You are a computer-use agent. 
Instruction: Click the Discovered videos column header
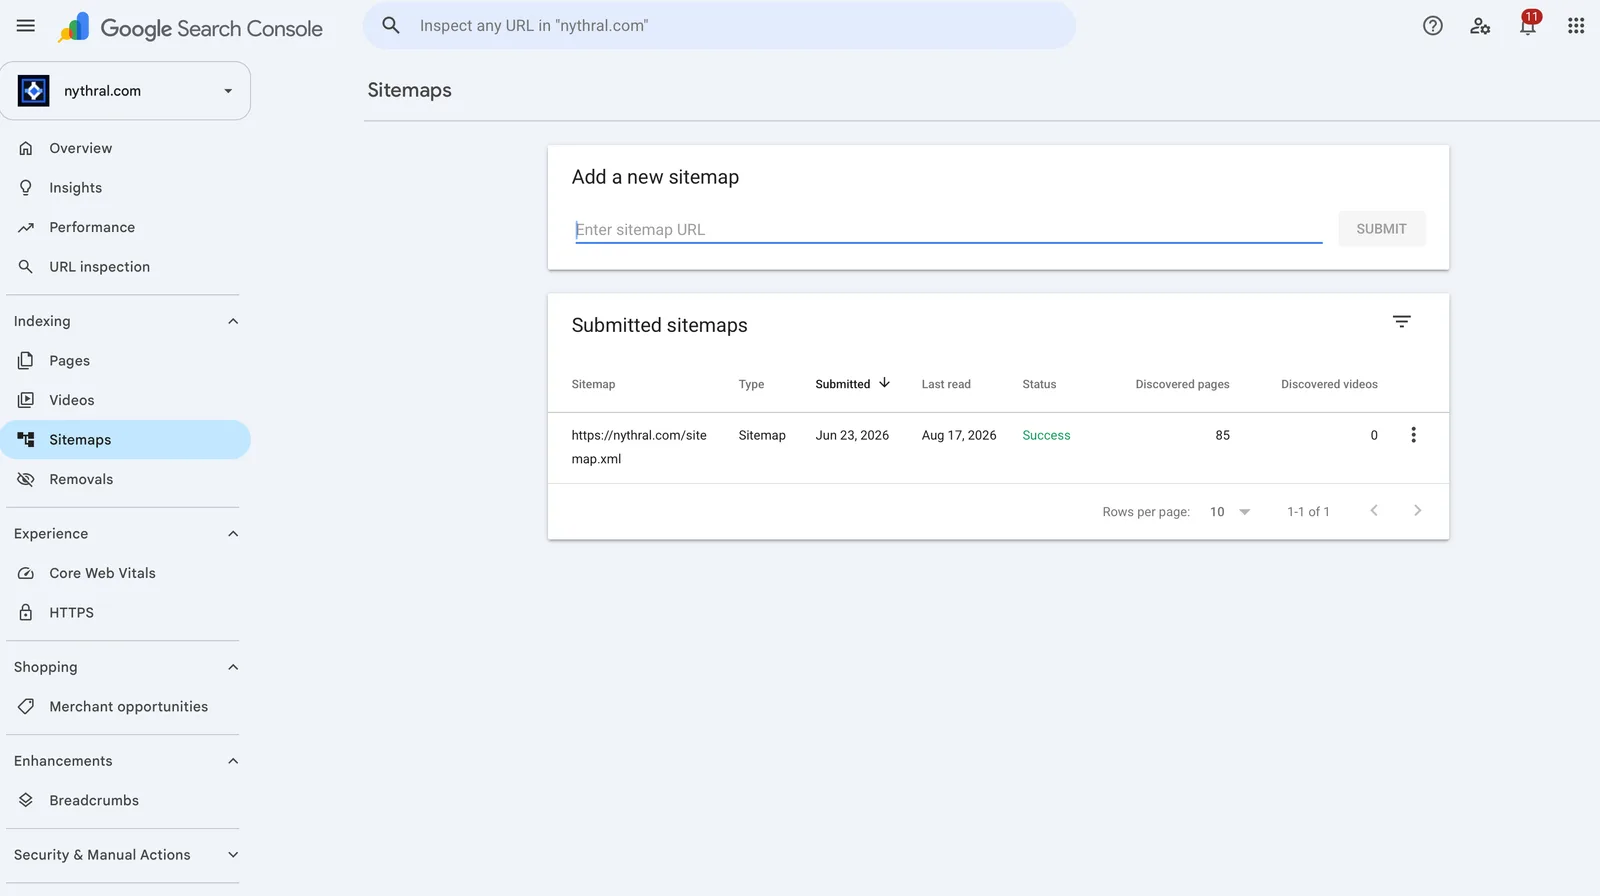coord(1329,384)
